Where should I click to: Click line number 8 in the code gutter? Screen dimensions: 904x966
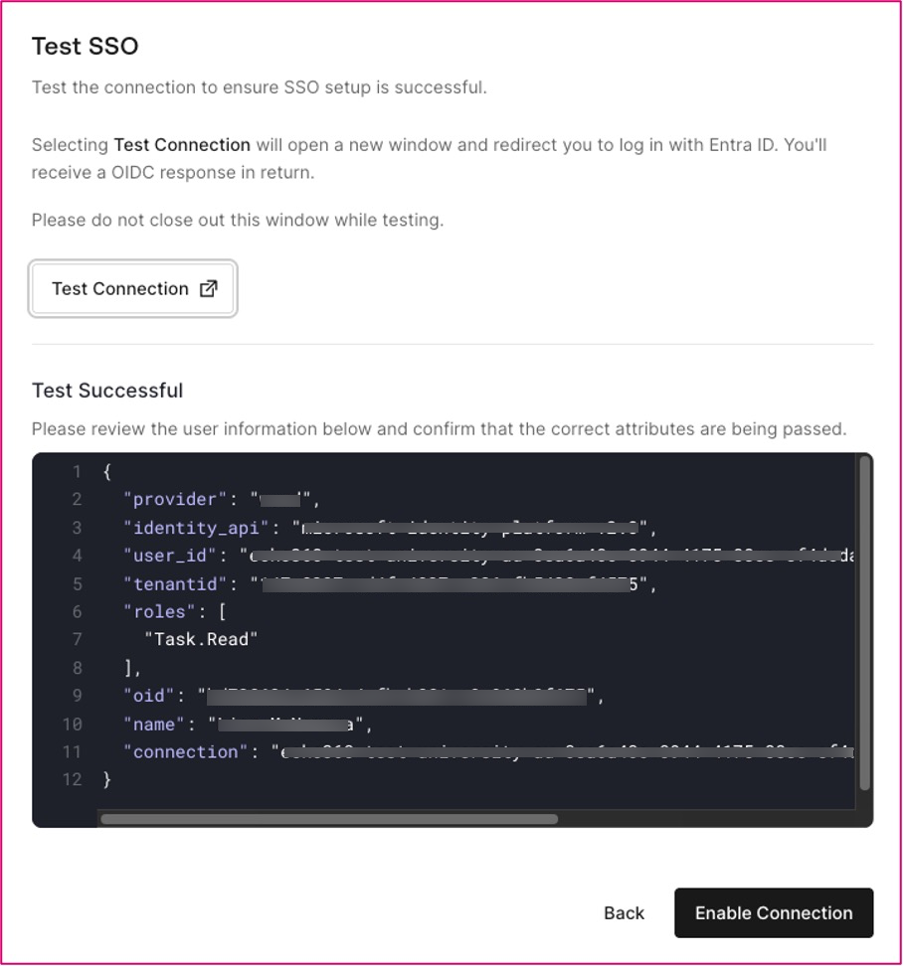[x=77, y=667]
